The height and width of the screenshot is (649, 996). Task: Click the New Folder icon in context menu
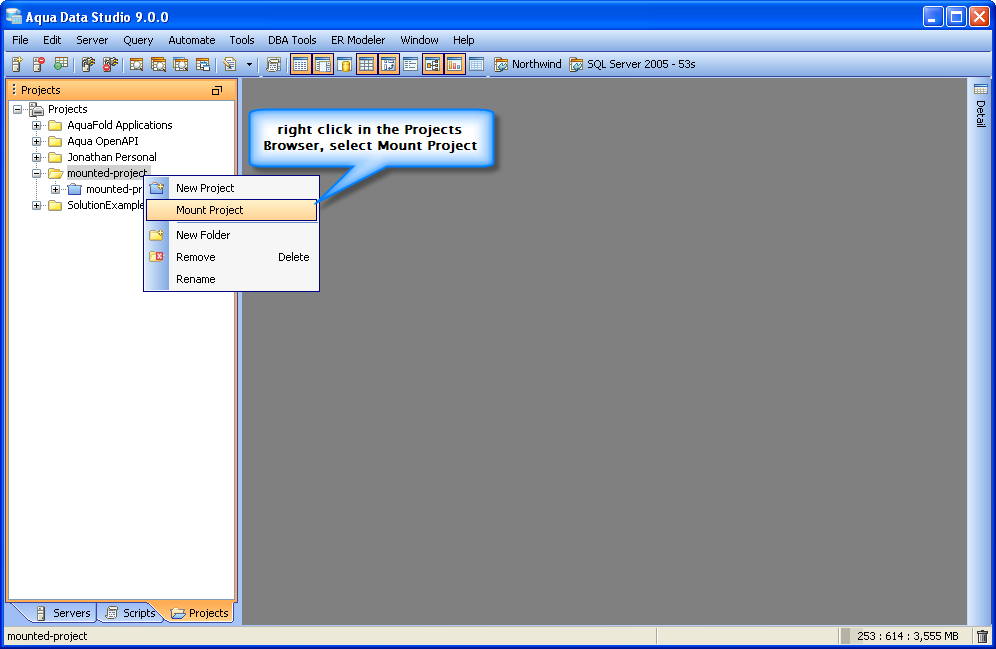pos(157,235)
